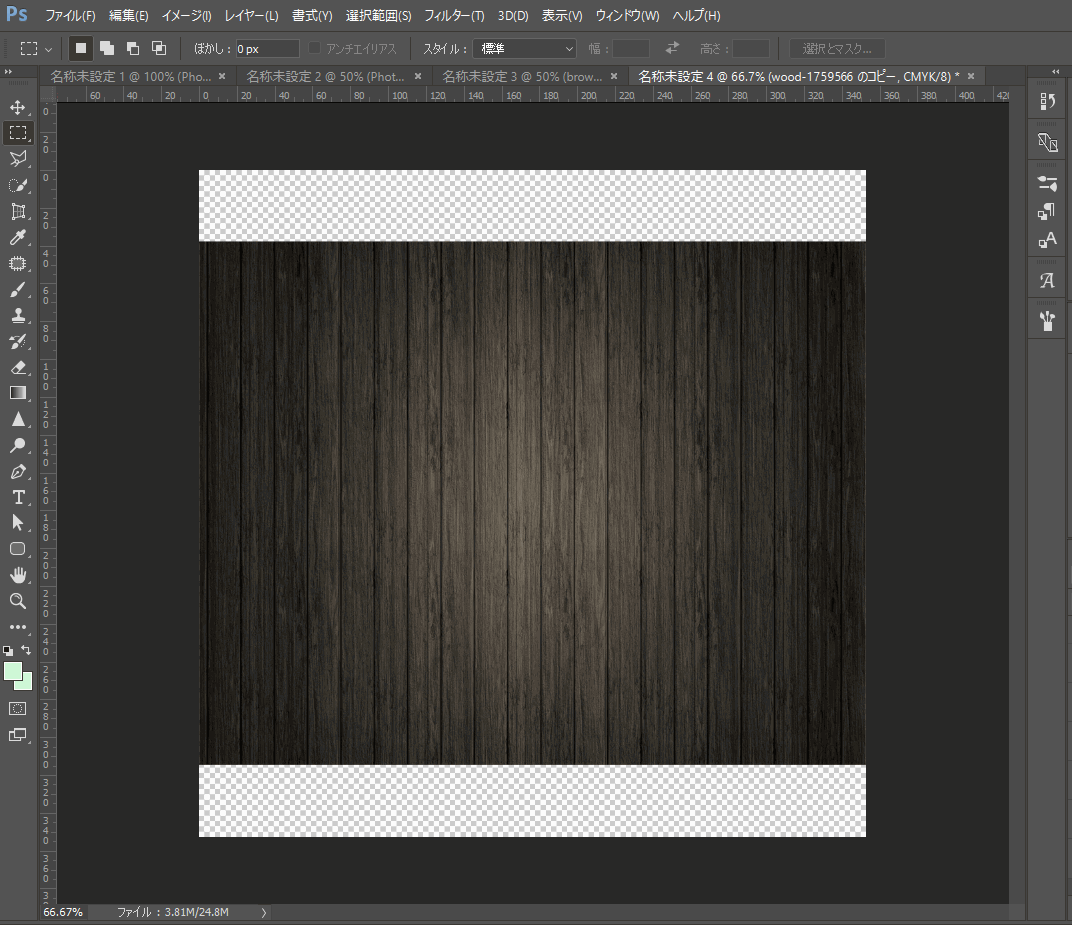Choose Subtract from Selection mode
This screenshot has height=925, width=1072.
(133, 48)
